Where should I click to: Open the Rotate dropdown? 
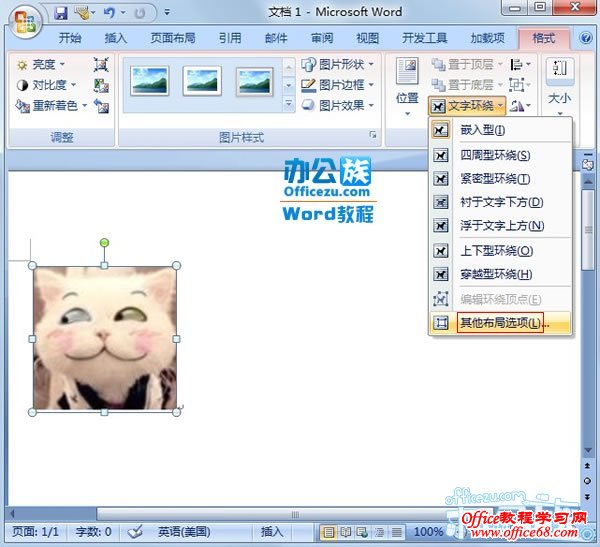tap(520, 106)
